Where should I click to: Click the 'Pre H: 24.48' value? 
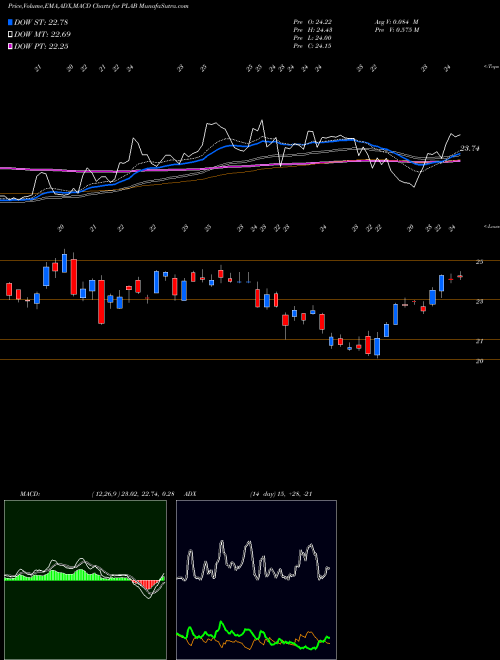tap(313, 30)
